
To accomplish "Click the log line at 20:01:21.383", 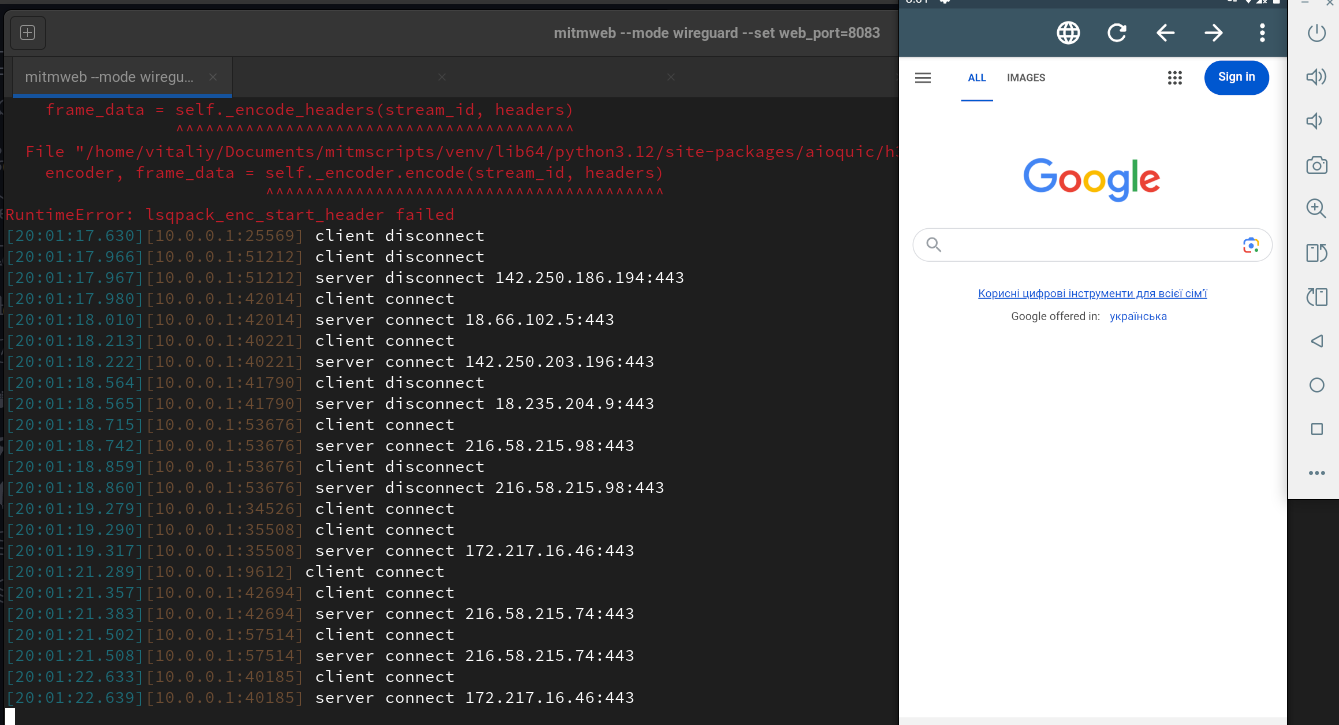I will (x=320, y=614).
